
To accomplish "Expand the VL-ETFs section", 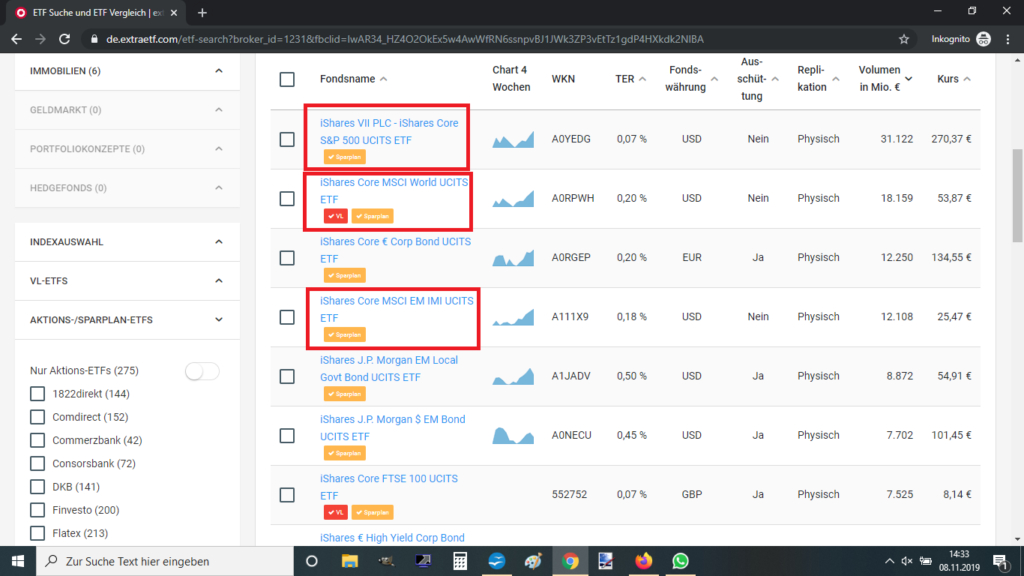I will point(127,281).
